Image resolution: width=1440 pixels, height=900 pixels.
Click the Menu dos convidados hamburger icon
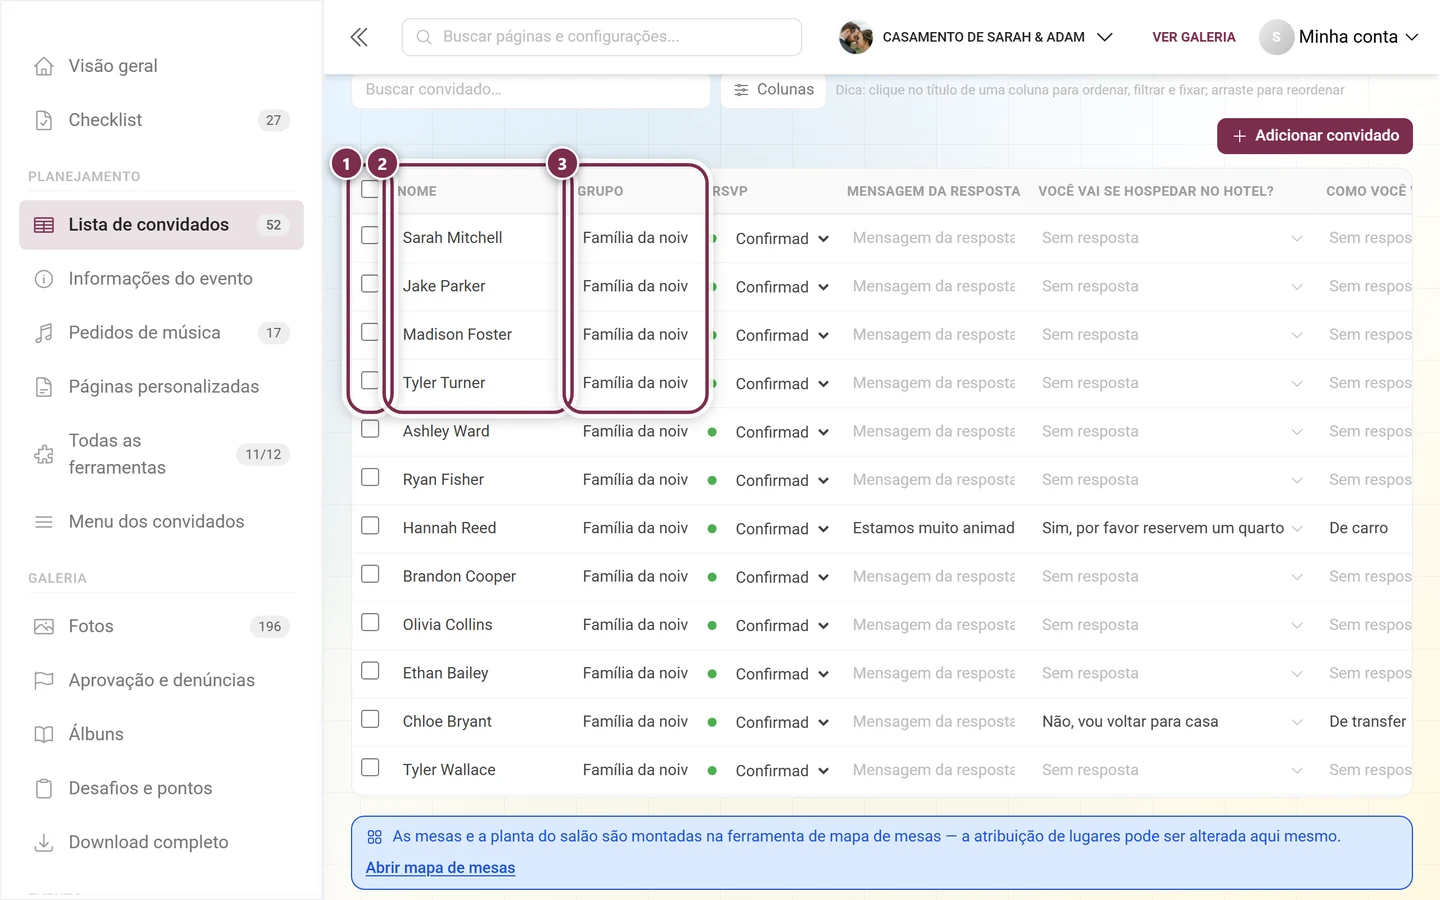coord(44,522)
